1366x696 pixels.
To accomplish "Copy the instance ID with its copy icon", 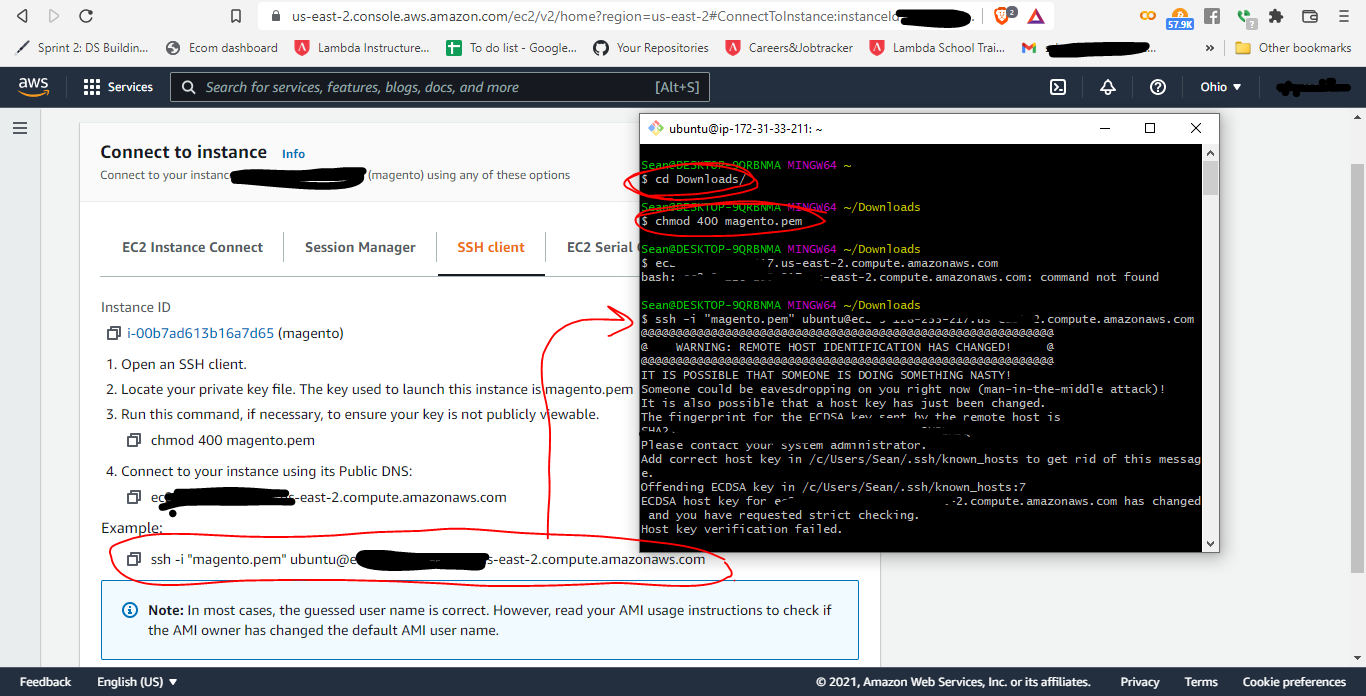I will pos(113,333).
